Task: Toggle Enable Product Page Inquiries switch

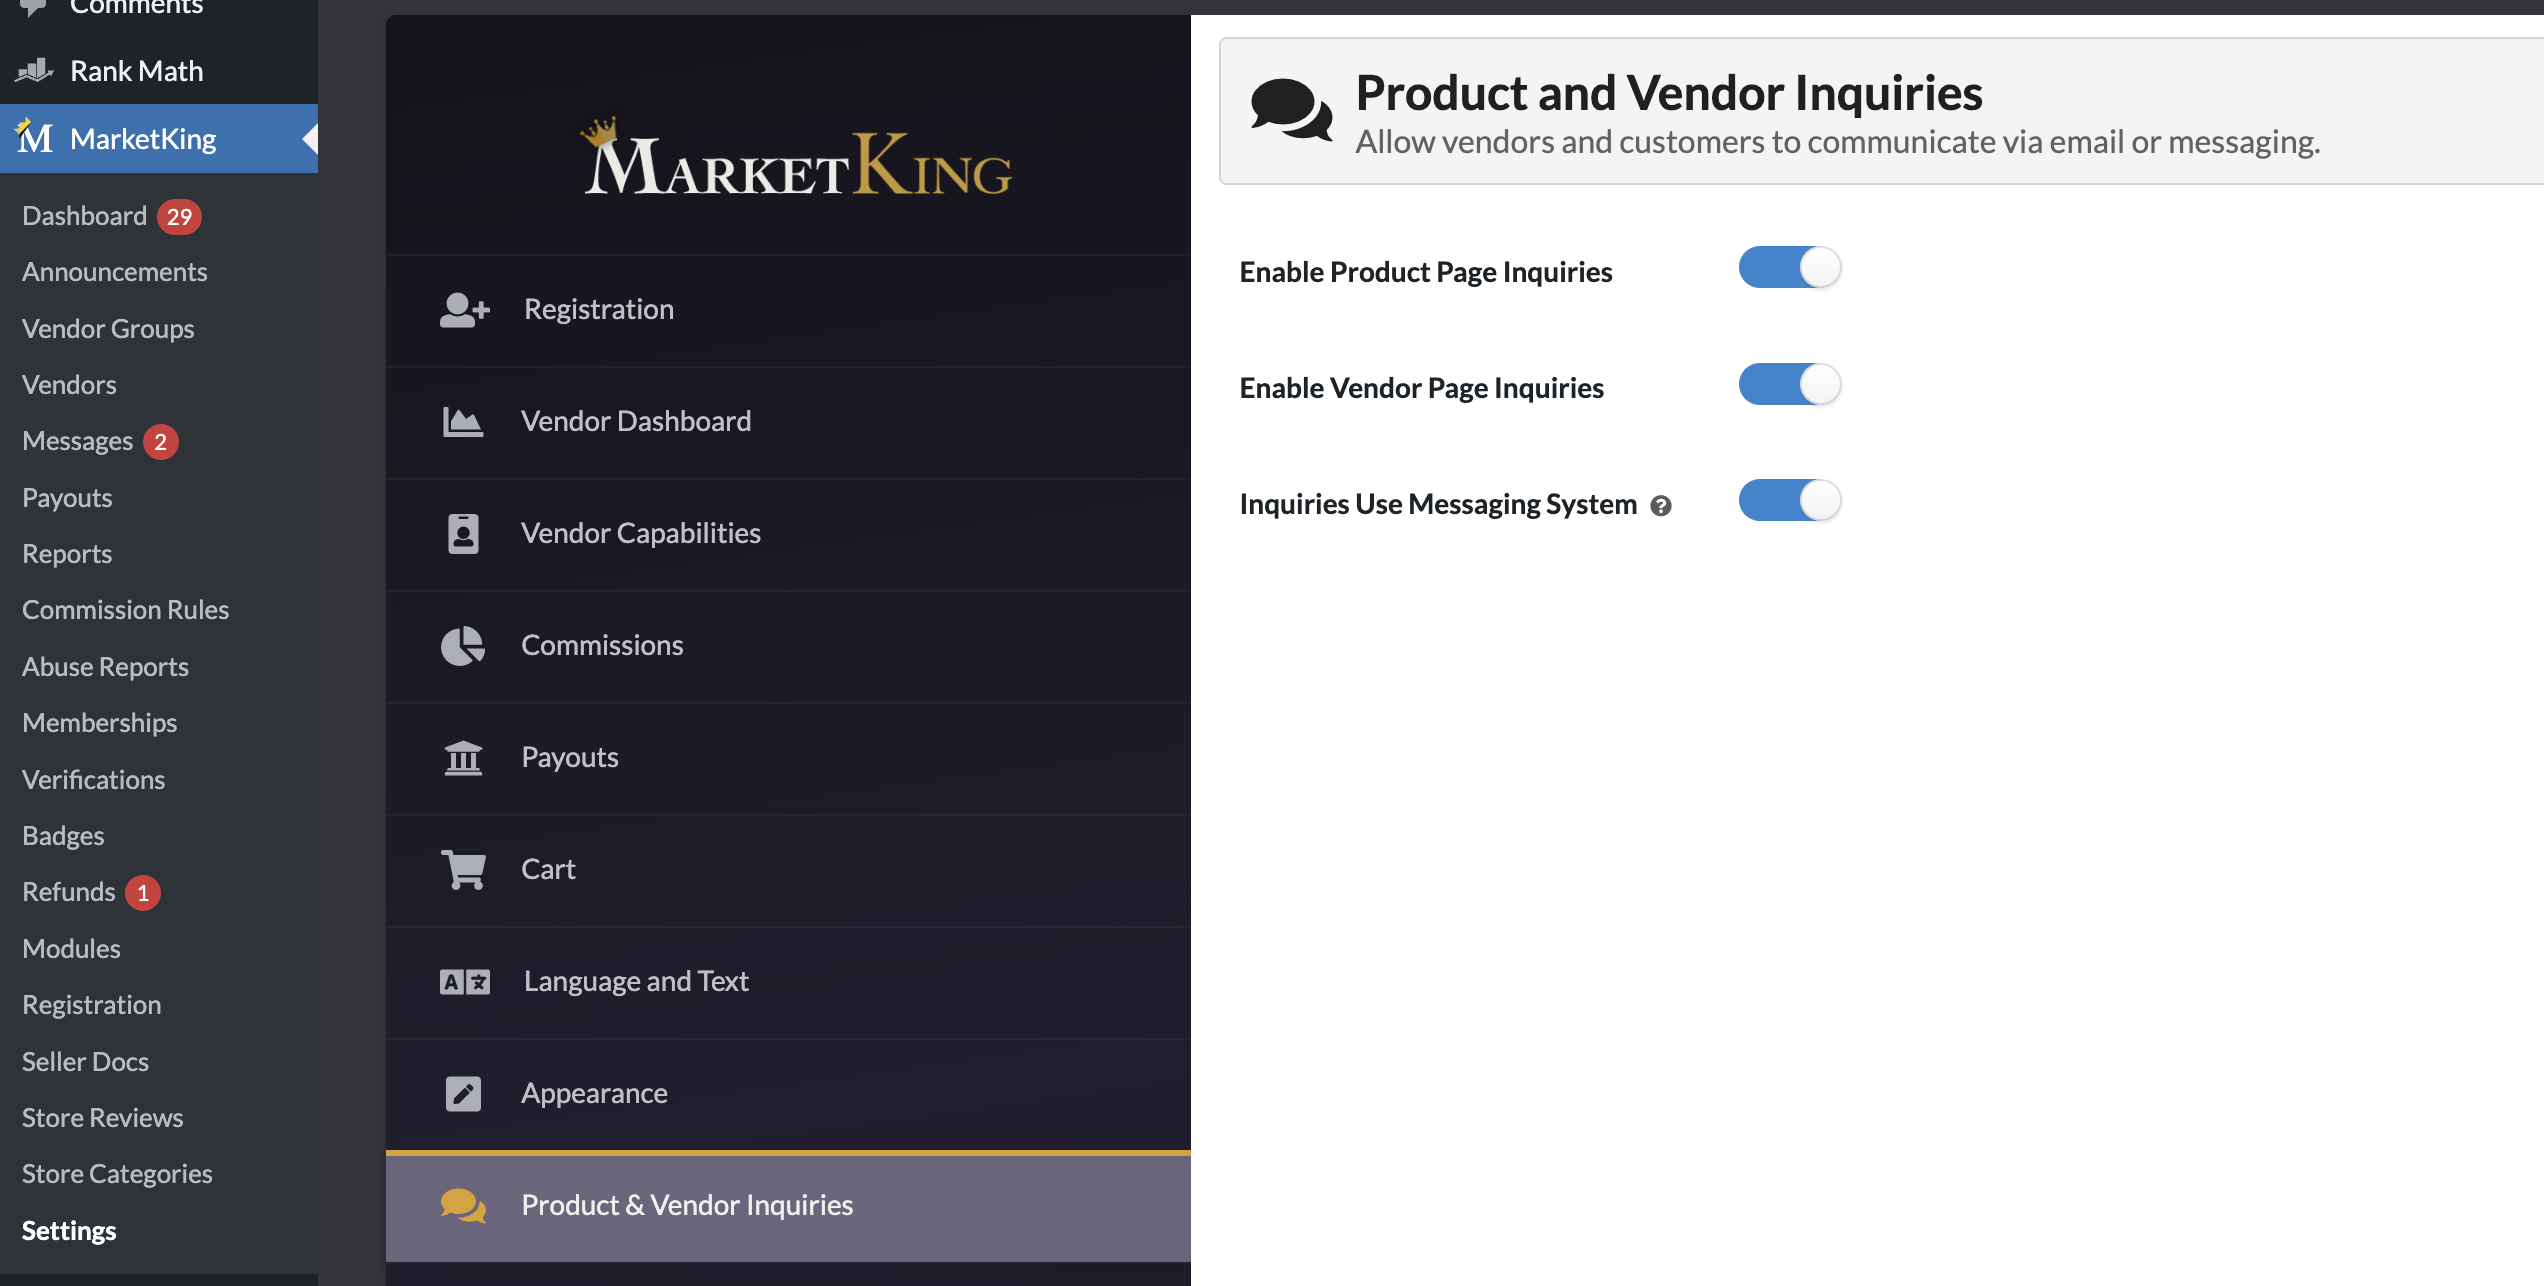Action: [x=1790, y=268]
